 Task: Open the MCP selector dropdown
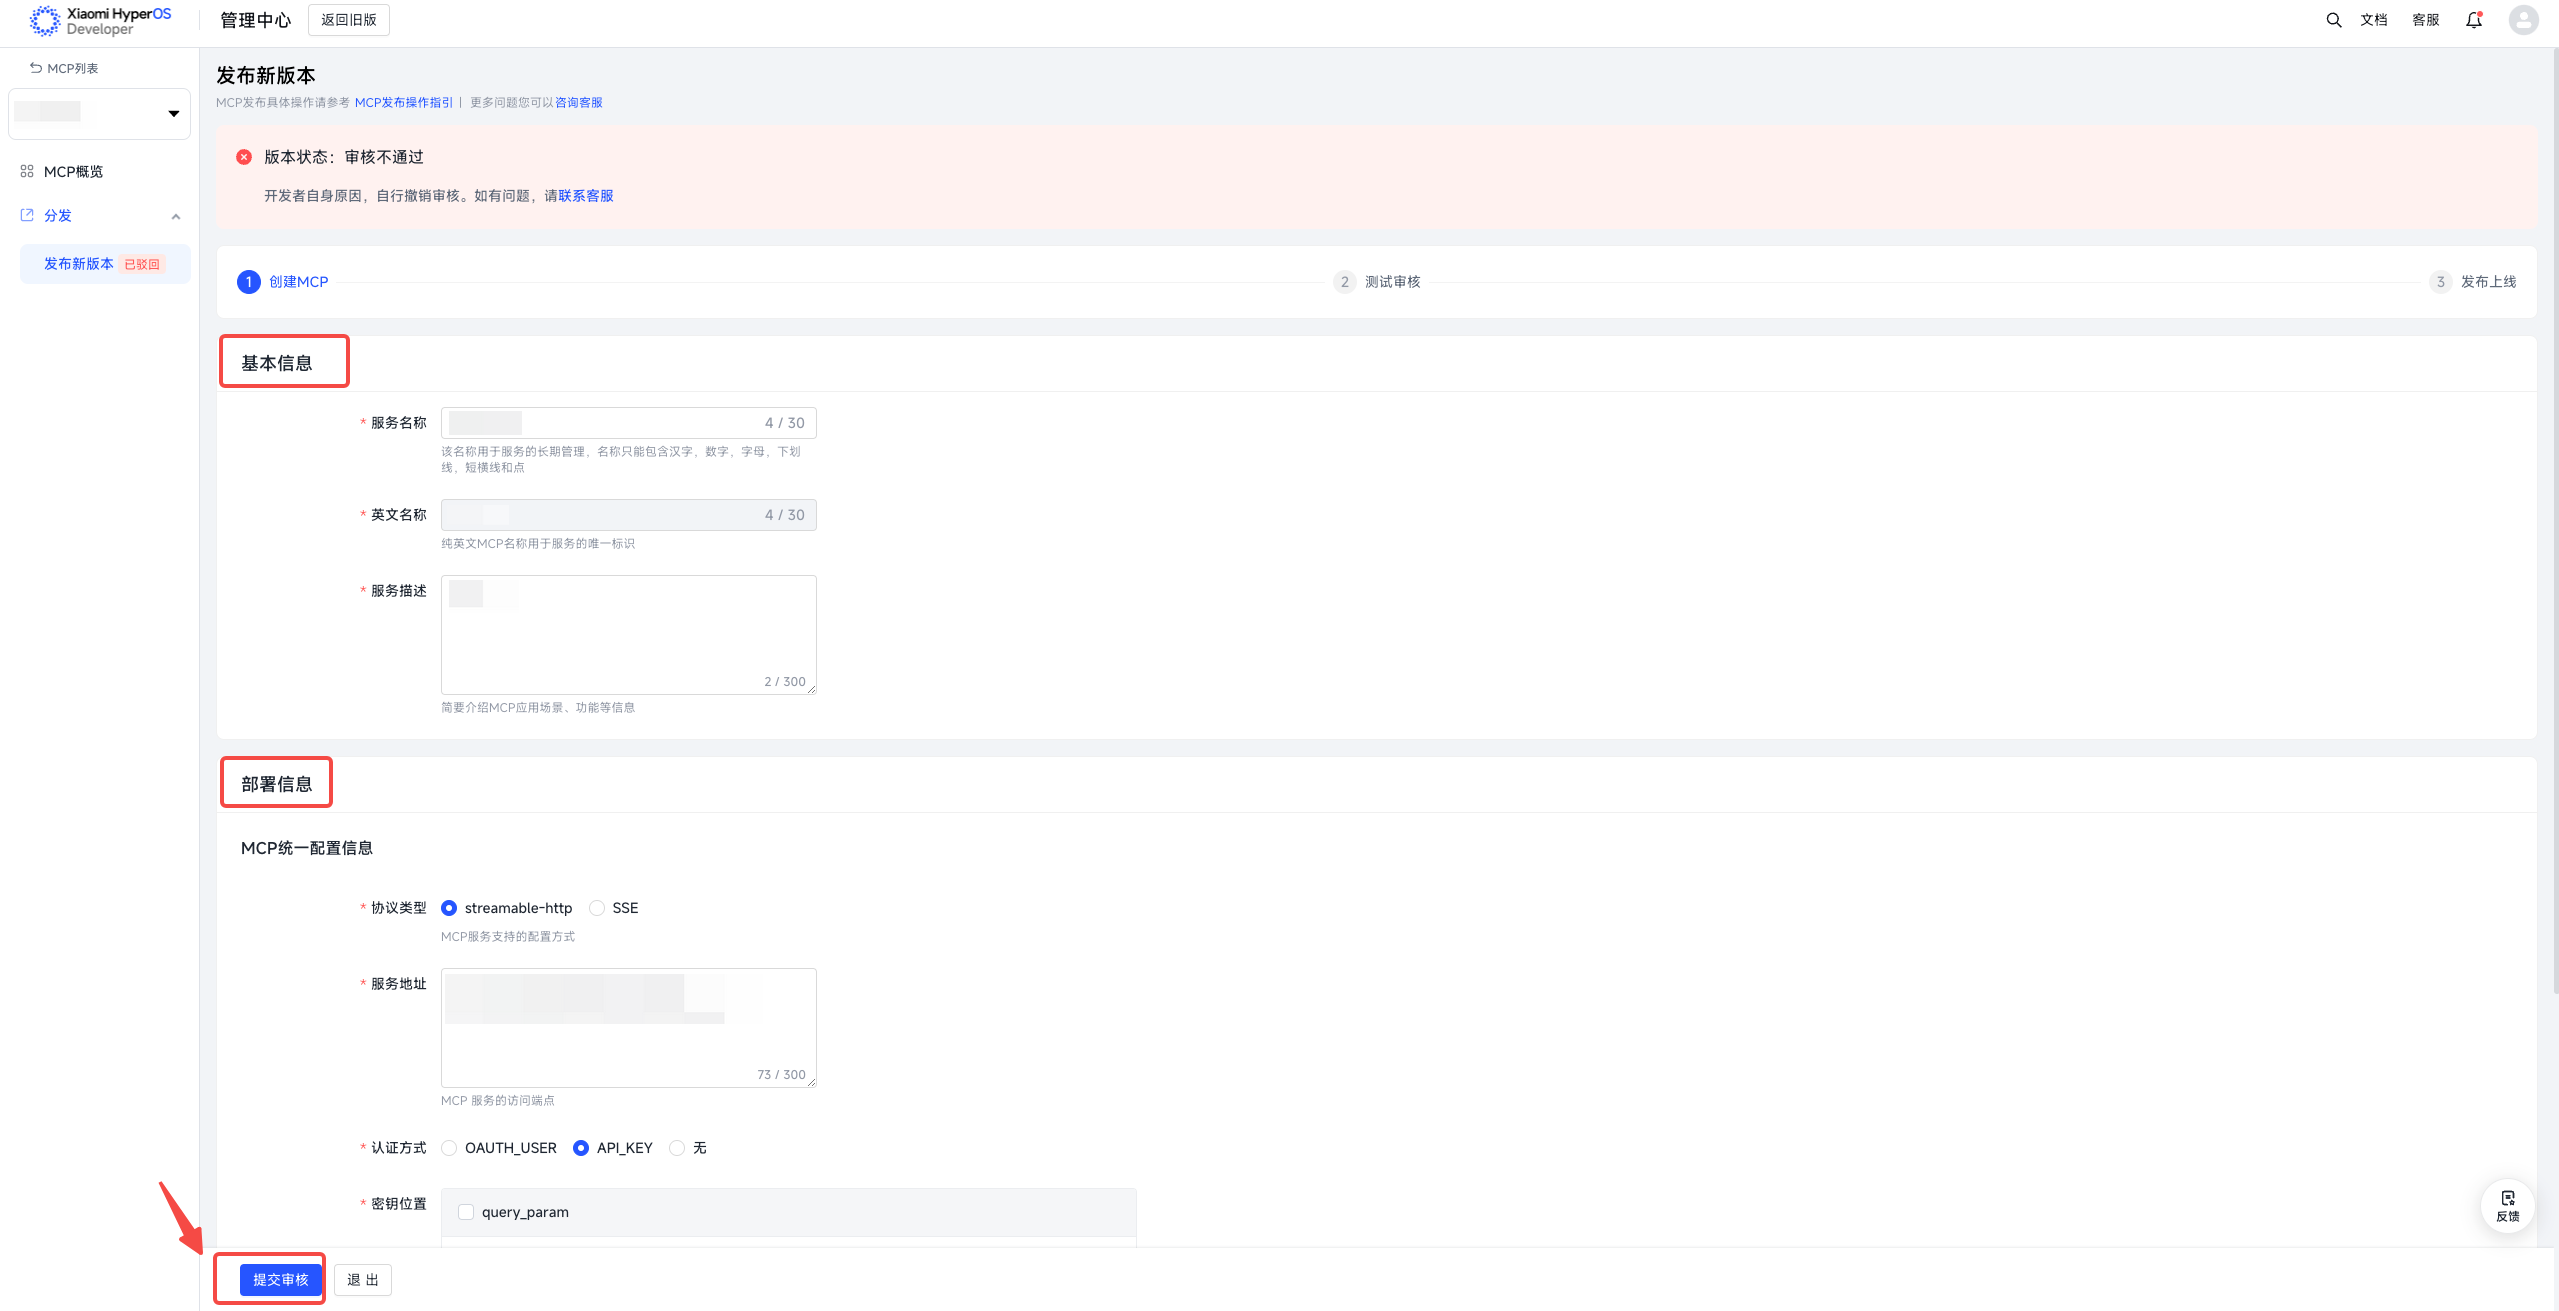pos(99,113)
